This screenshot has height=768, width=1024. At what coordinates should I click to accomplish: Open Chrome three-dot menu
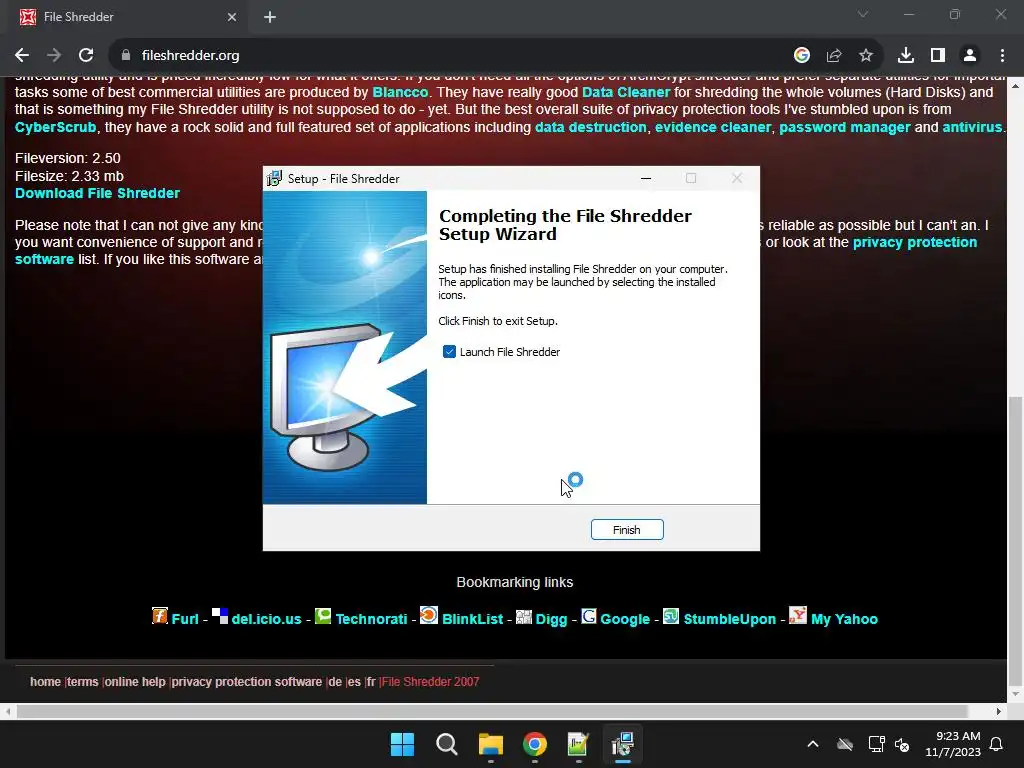click(1002, 56)
